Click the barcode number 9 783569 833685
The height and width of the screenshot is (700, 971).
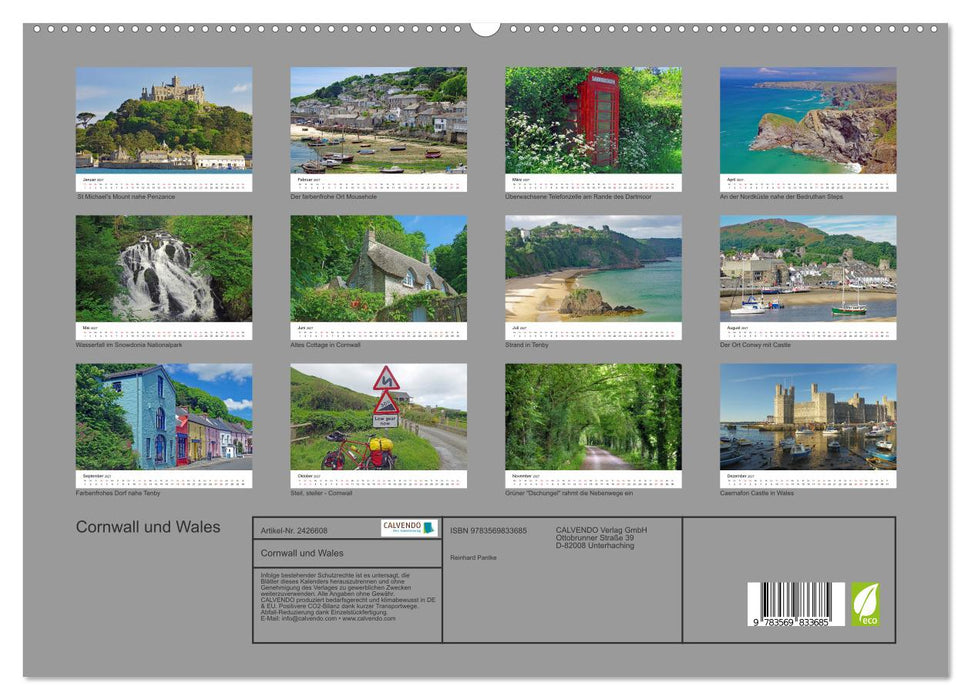coord(791,622)
